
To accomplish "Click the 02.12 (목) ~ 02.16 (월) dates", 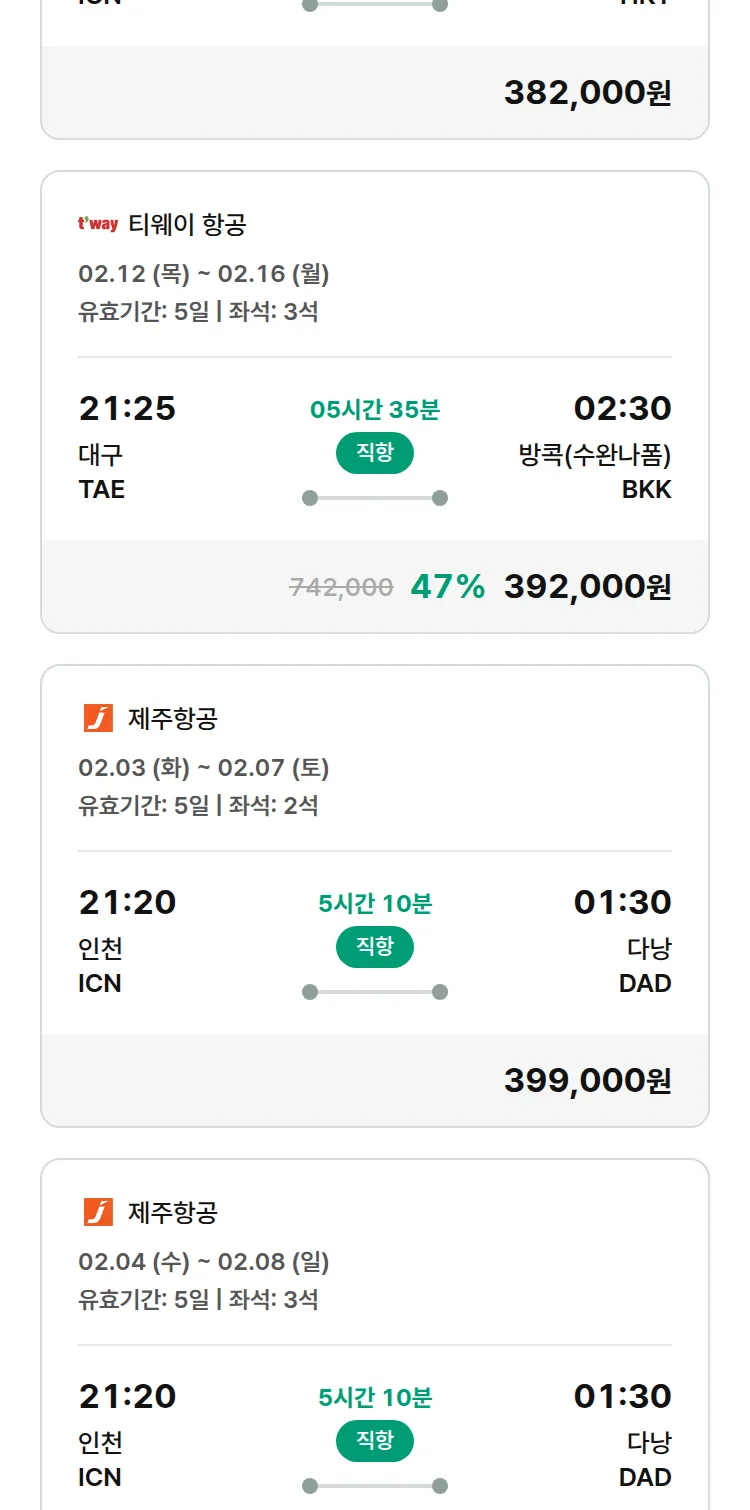I will point(204,274).
